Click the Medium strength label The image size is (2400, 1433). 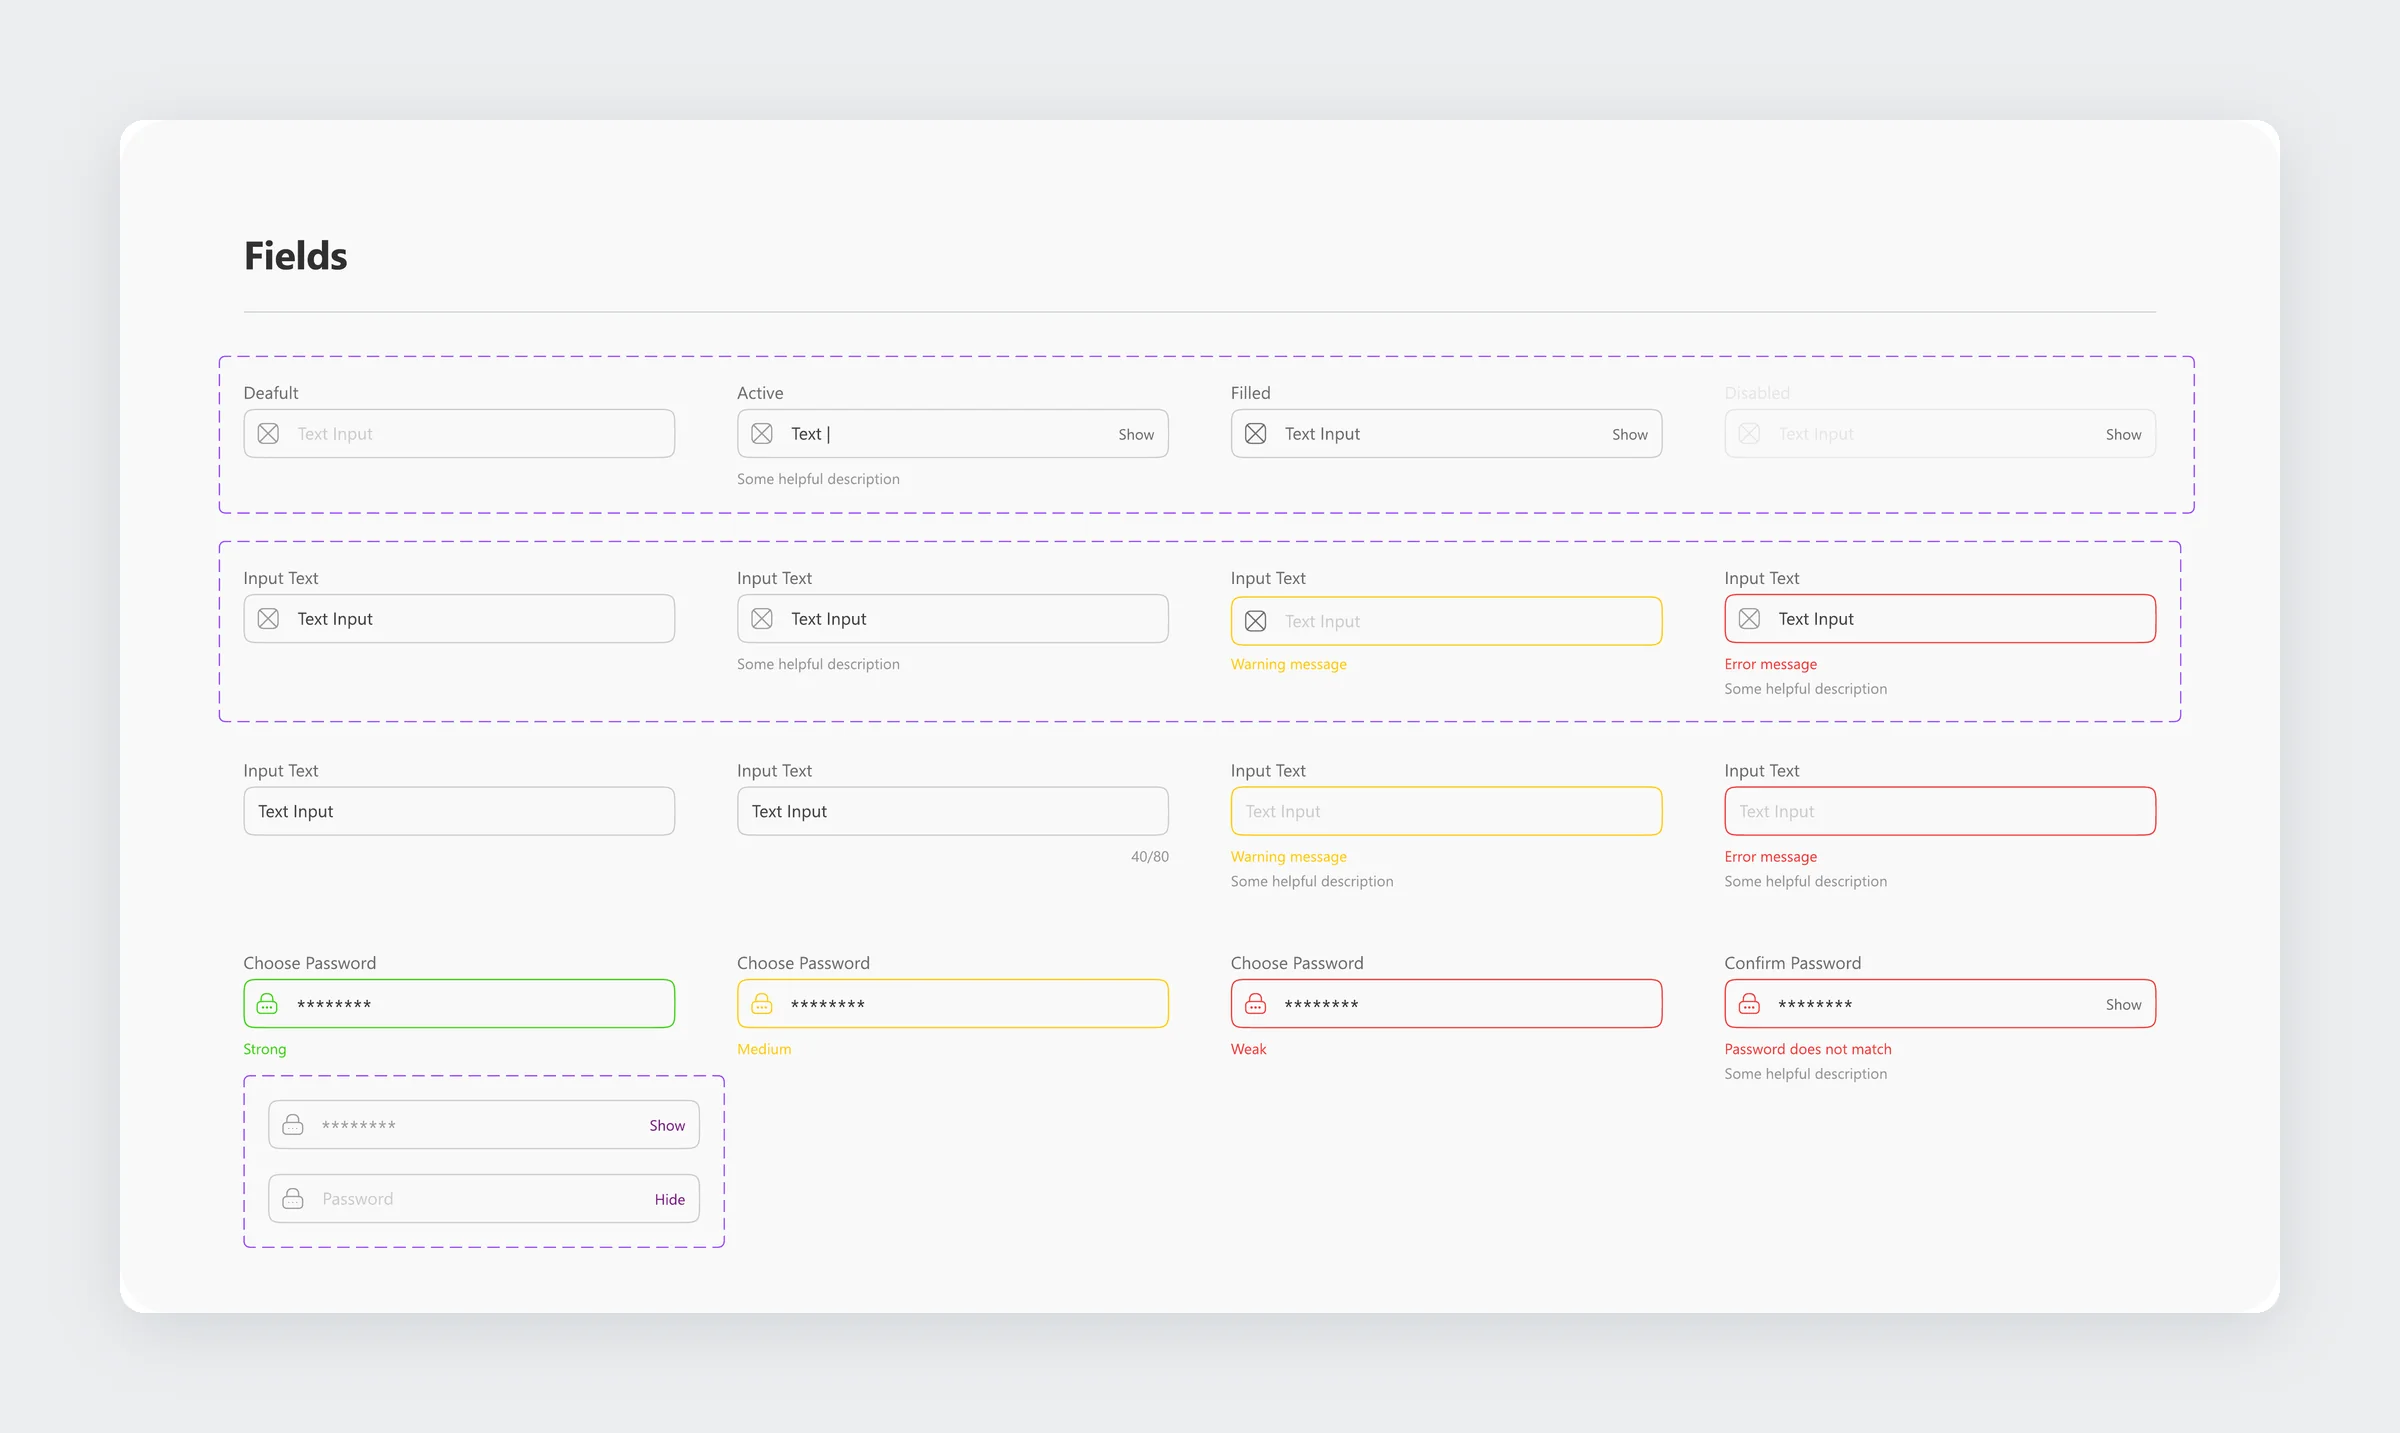click(x=764, y=1049)
